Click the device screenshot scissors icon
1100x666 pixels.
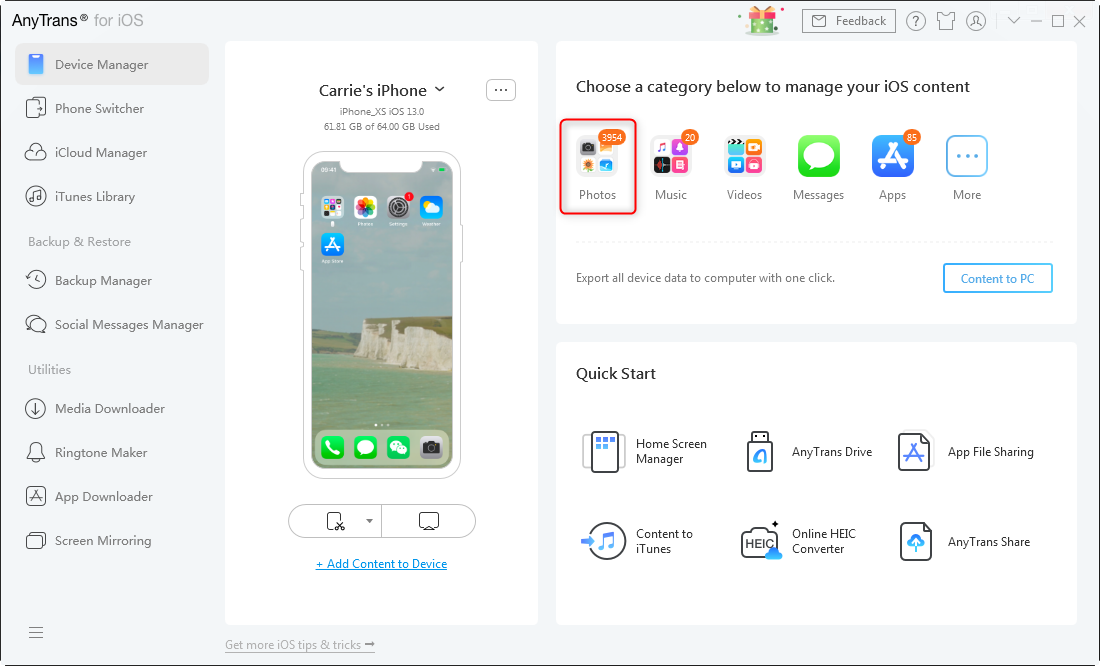[x=336, y=521]
